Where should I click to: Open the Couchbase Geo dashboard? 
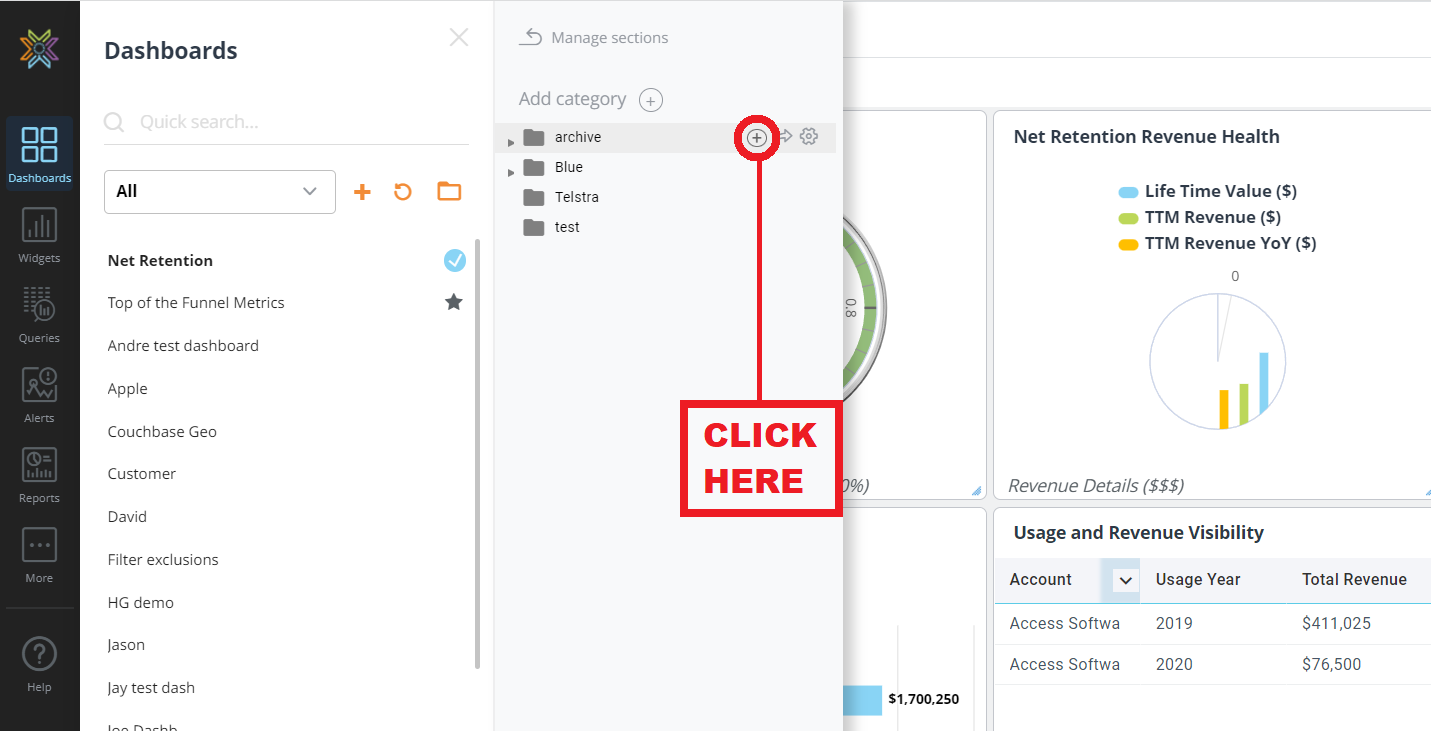[162, 432]
